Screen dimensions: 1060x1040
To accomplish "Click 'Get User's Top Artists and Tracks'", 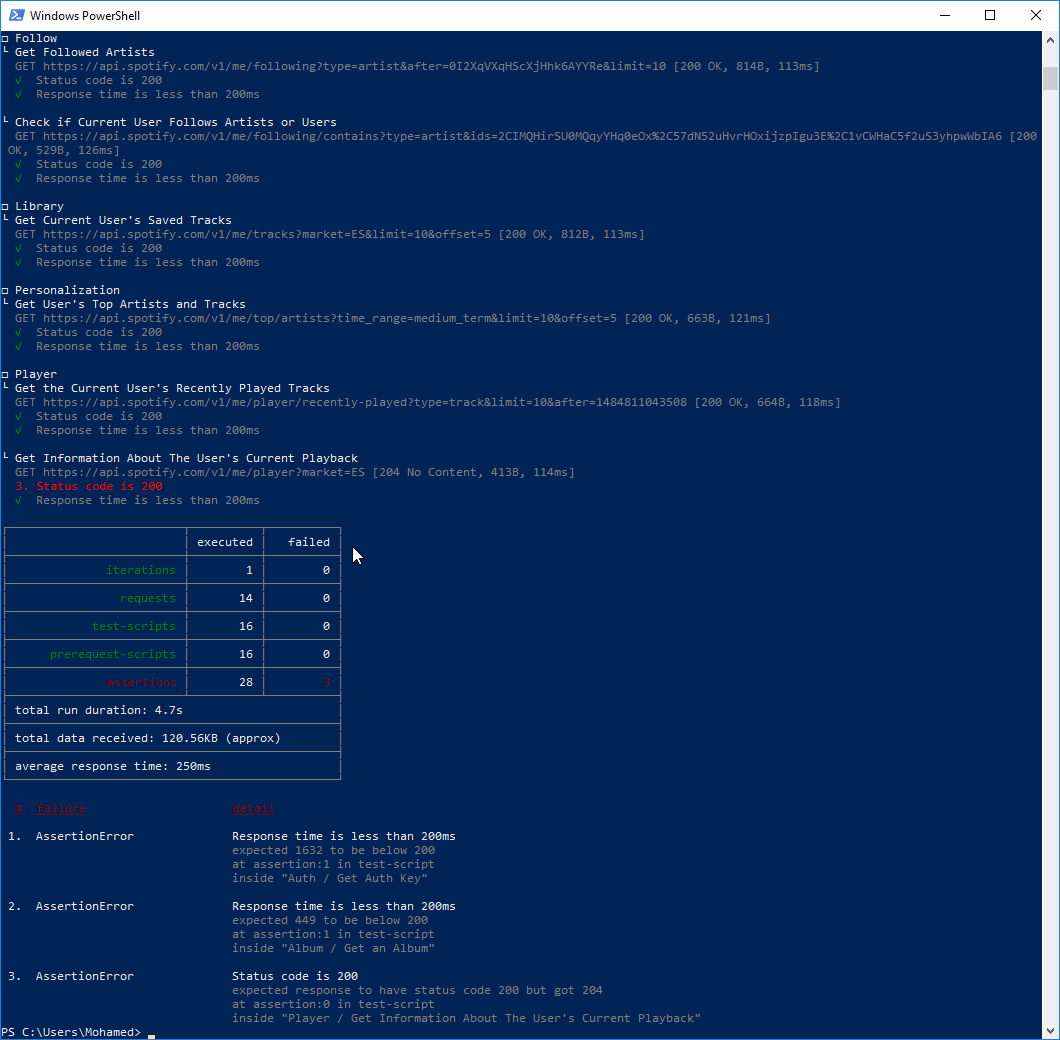I will [130, 304].
